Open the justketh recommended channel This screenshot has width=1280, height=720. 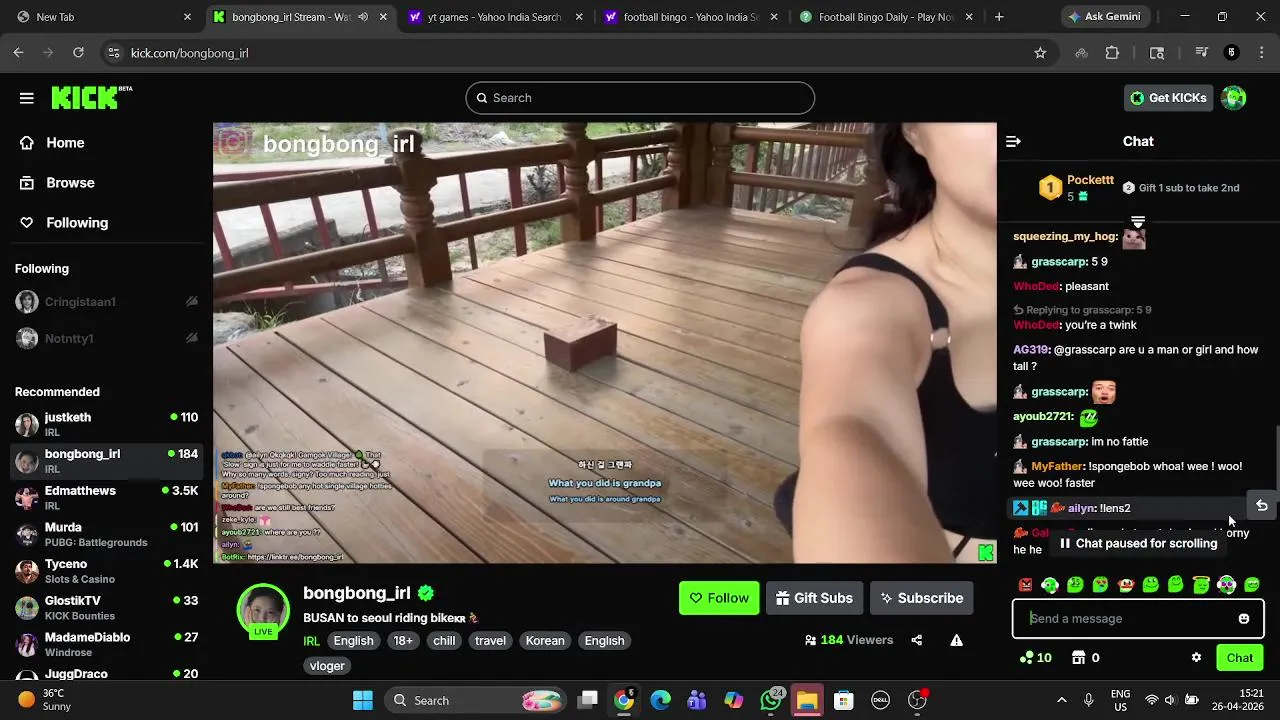click(x=105, y=424)
